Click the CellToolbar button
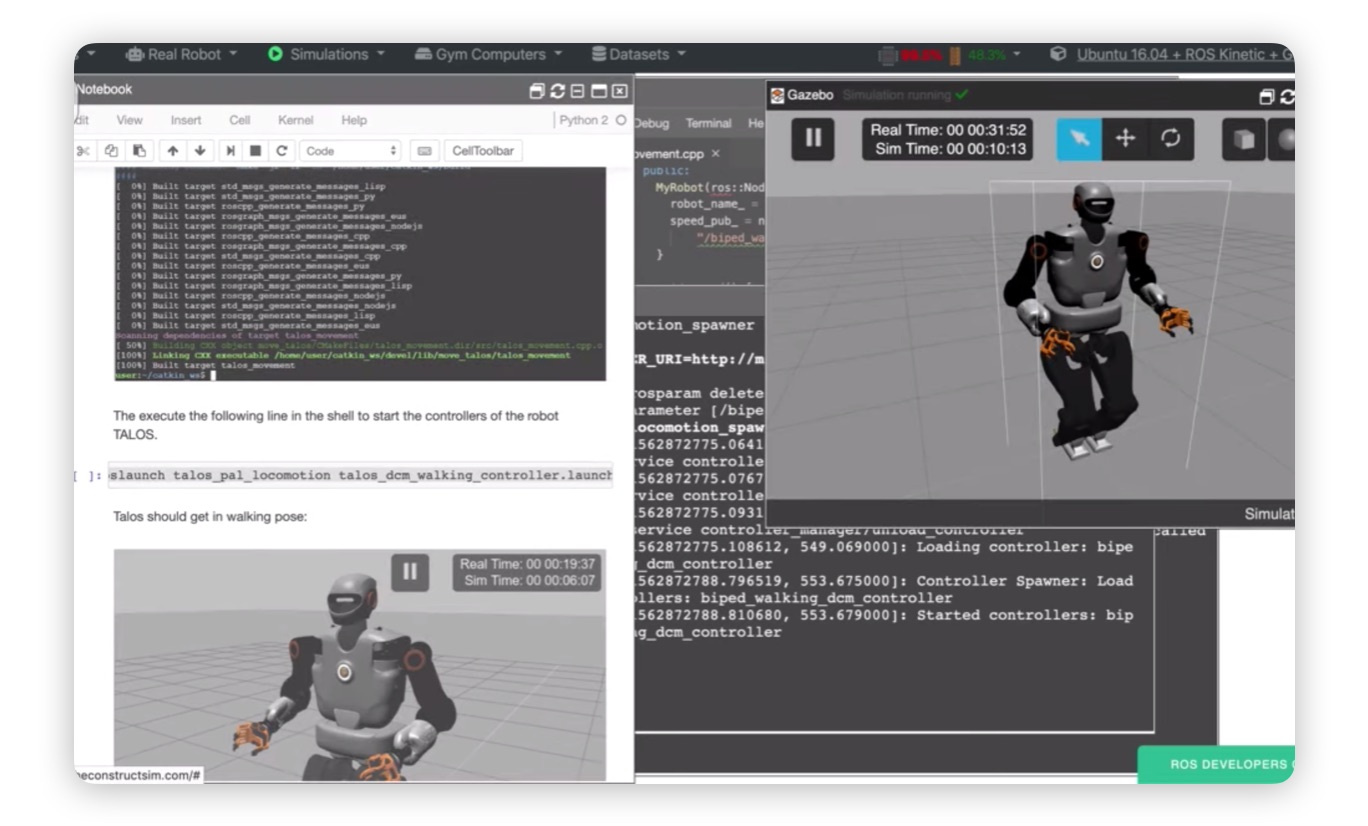The width and height of the screenshot is (1368, 826). click(x=483, y=151)
